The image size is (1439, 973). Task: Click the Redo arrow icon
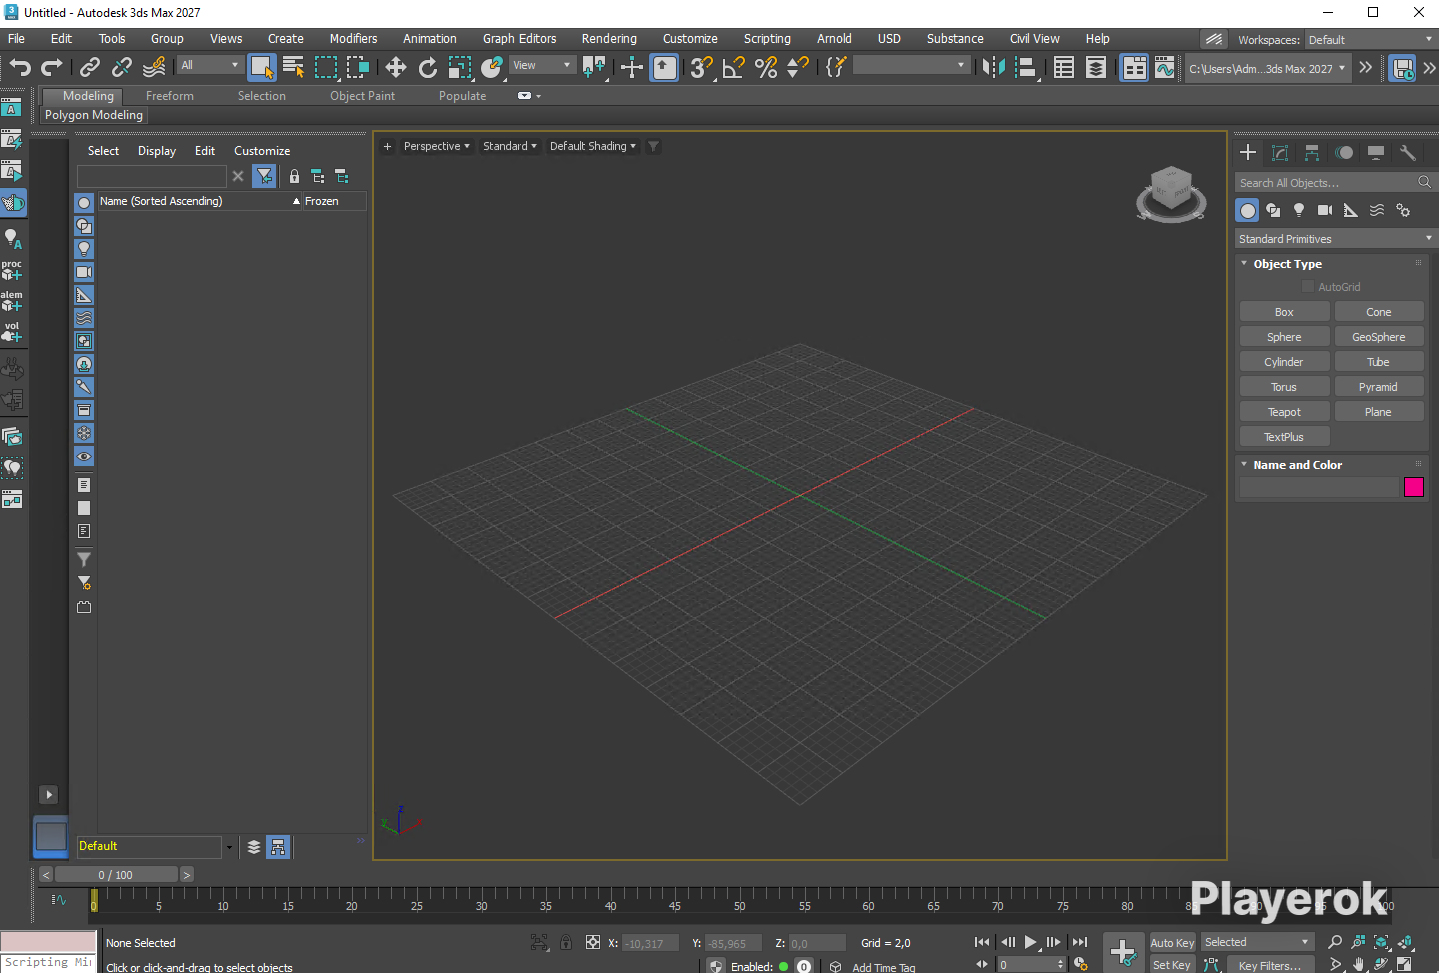[52, 67]
